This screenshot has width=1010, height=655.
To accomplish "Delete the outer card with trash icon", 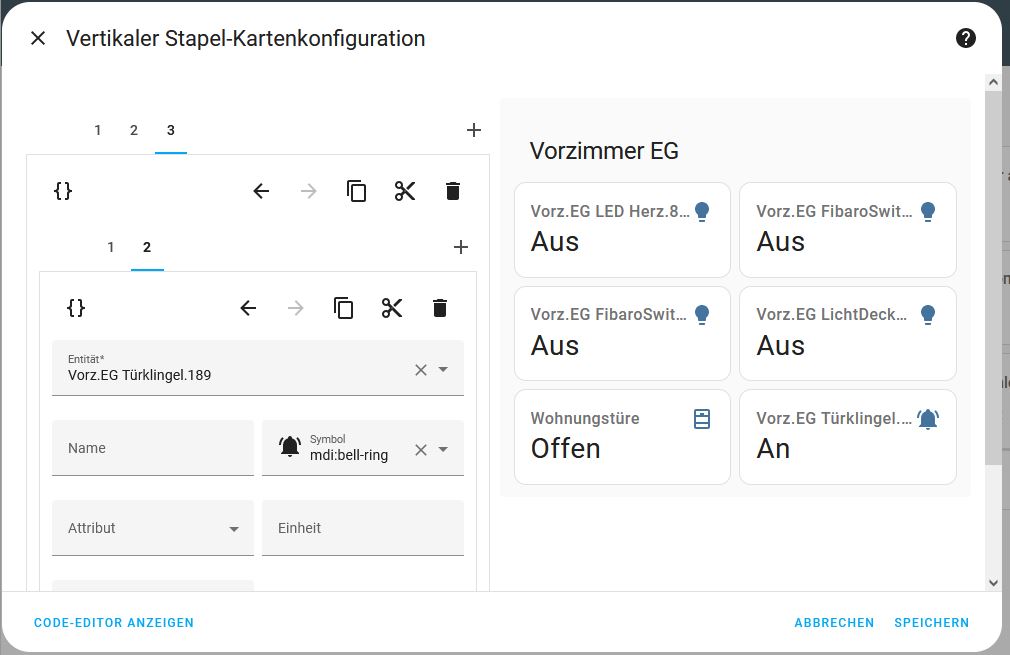I will point(453,191).
